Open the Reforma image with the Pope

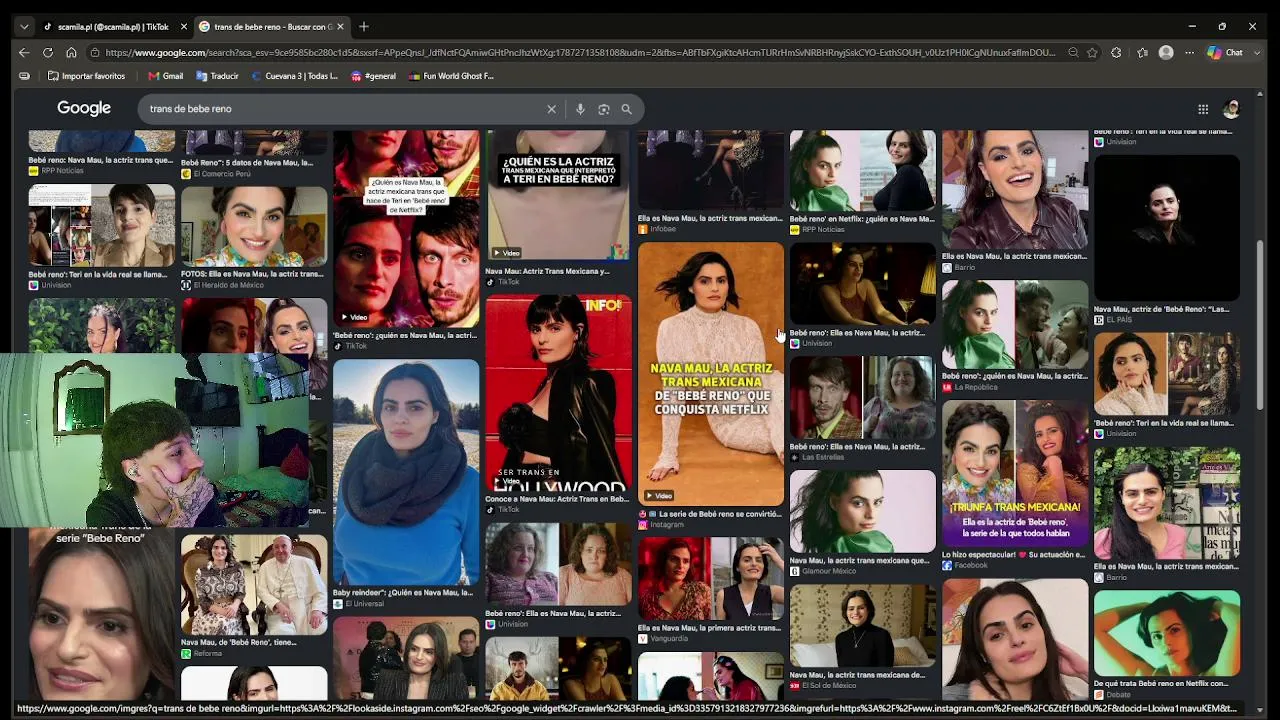[x=254, y=585]
